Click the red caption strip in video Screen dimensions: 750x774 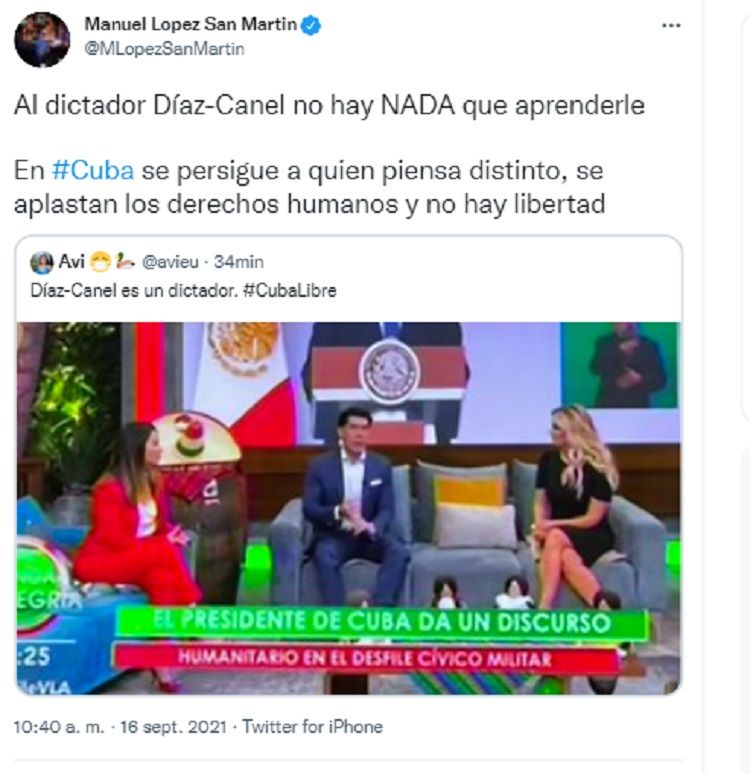tap(365, 658)
